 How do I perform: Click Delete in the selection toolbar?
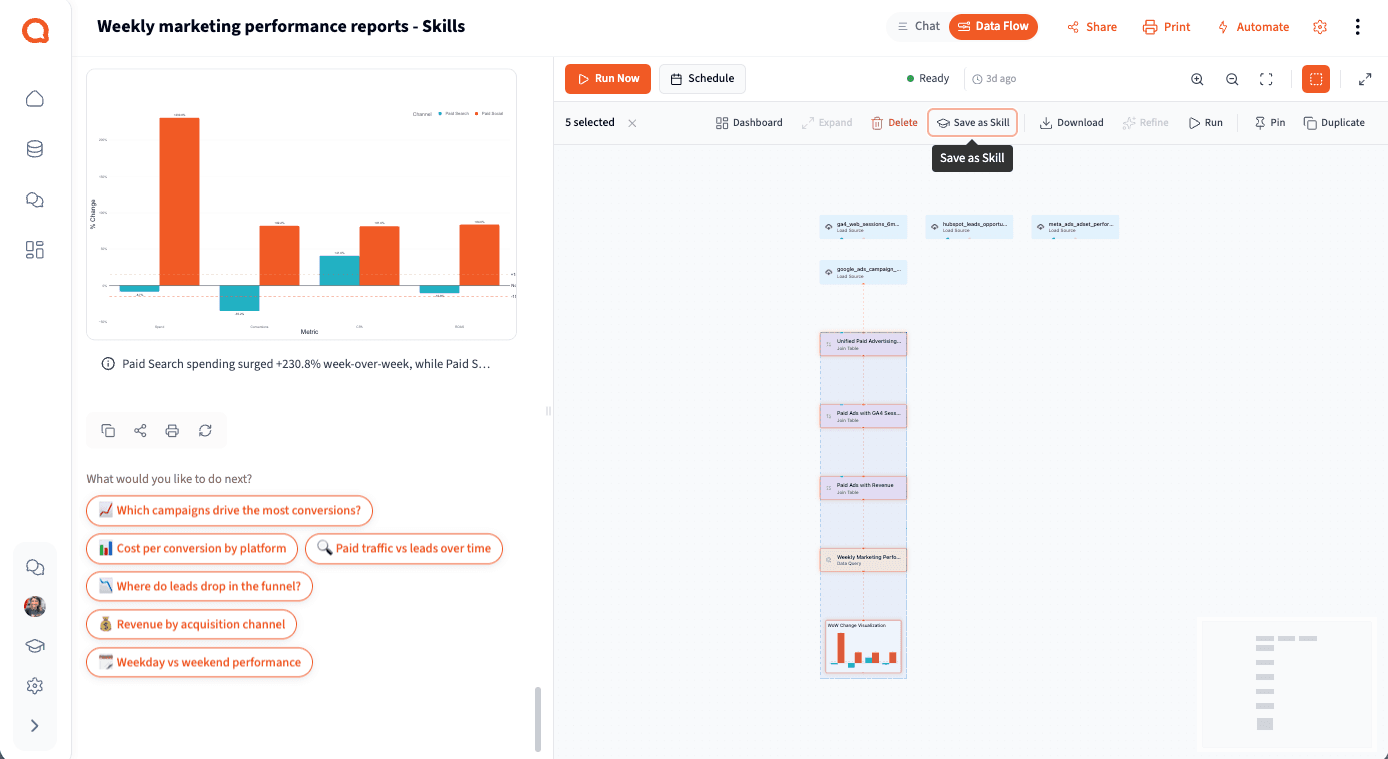[x=894, y=123]
